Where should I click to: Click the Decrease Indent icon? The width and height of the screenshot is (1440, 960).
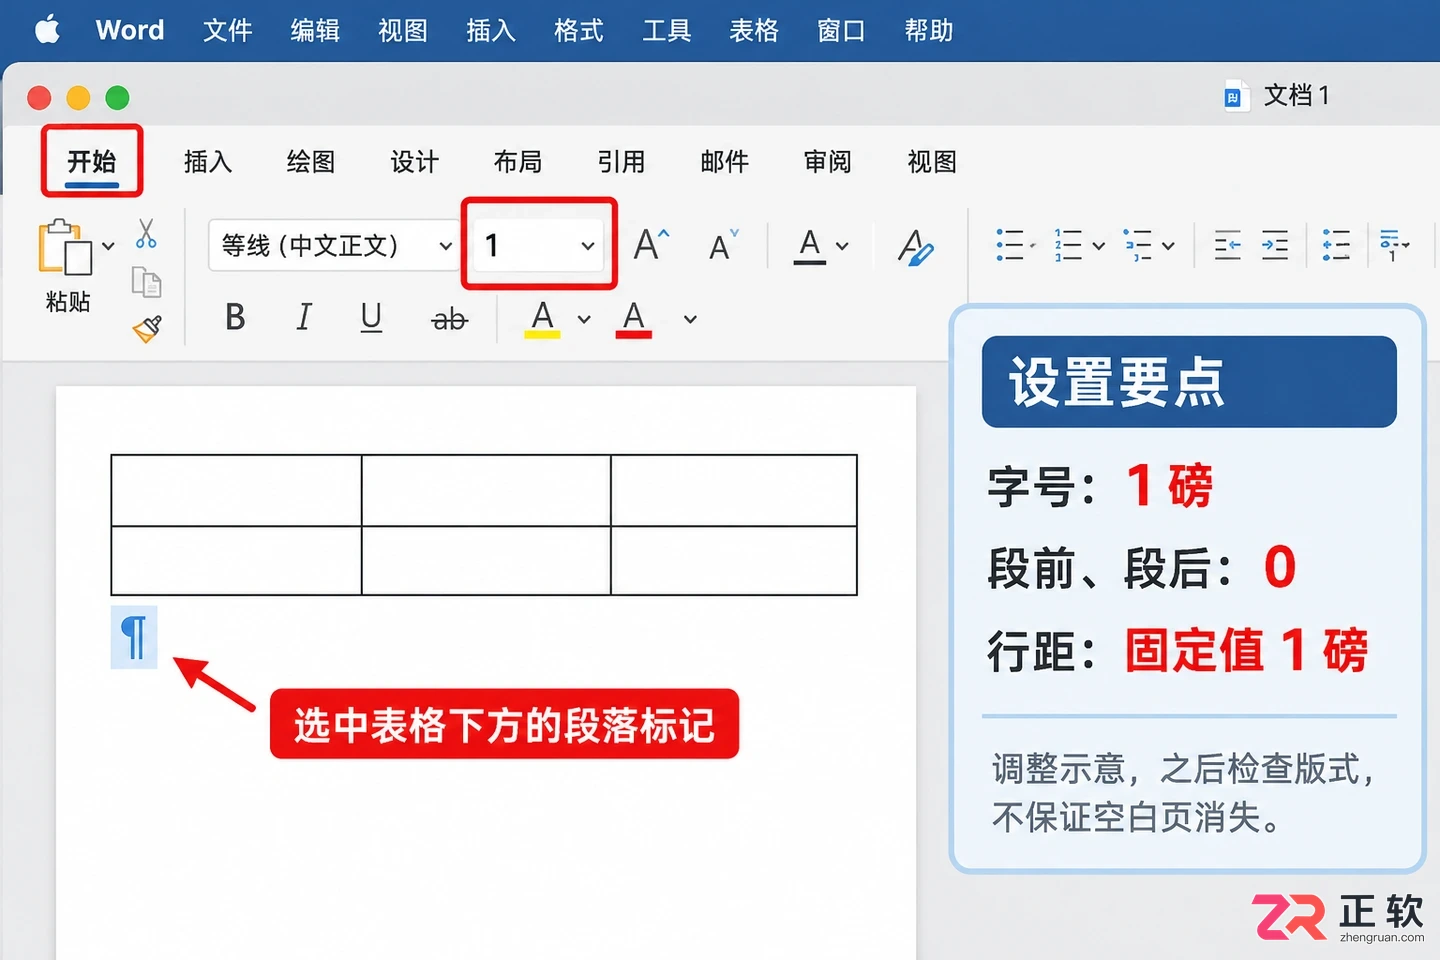[x=1227, y=245]
